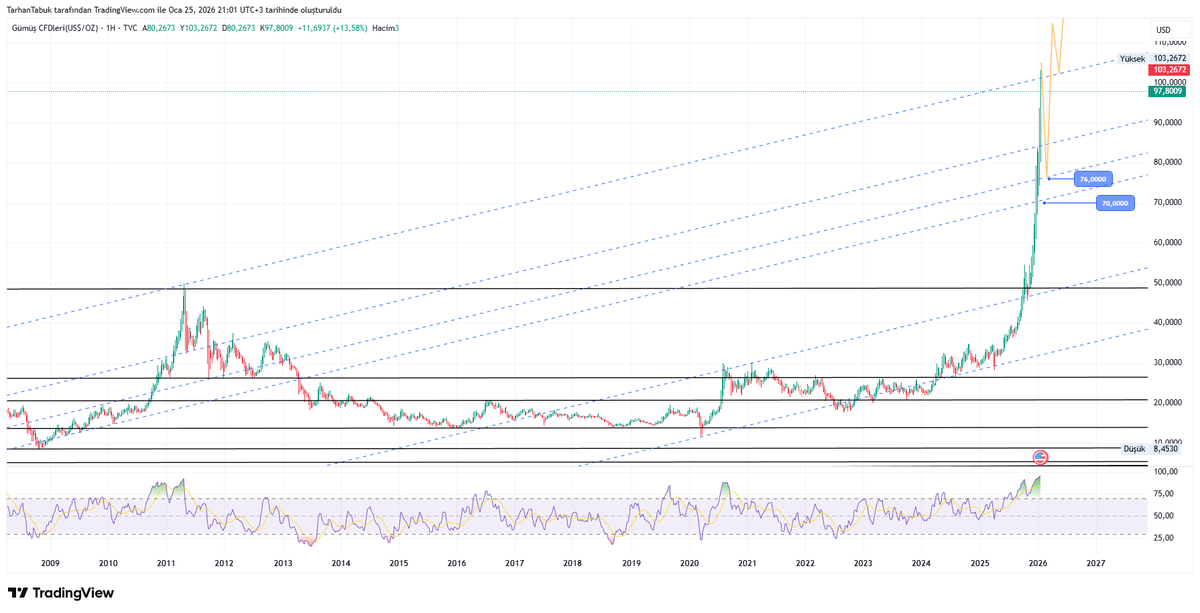Screen dimensions: 1200x613
Task: Click the 1H interval label
Action: (108, 27)
